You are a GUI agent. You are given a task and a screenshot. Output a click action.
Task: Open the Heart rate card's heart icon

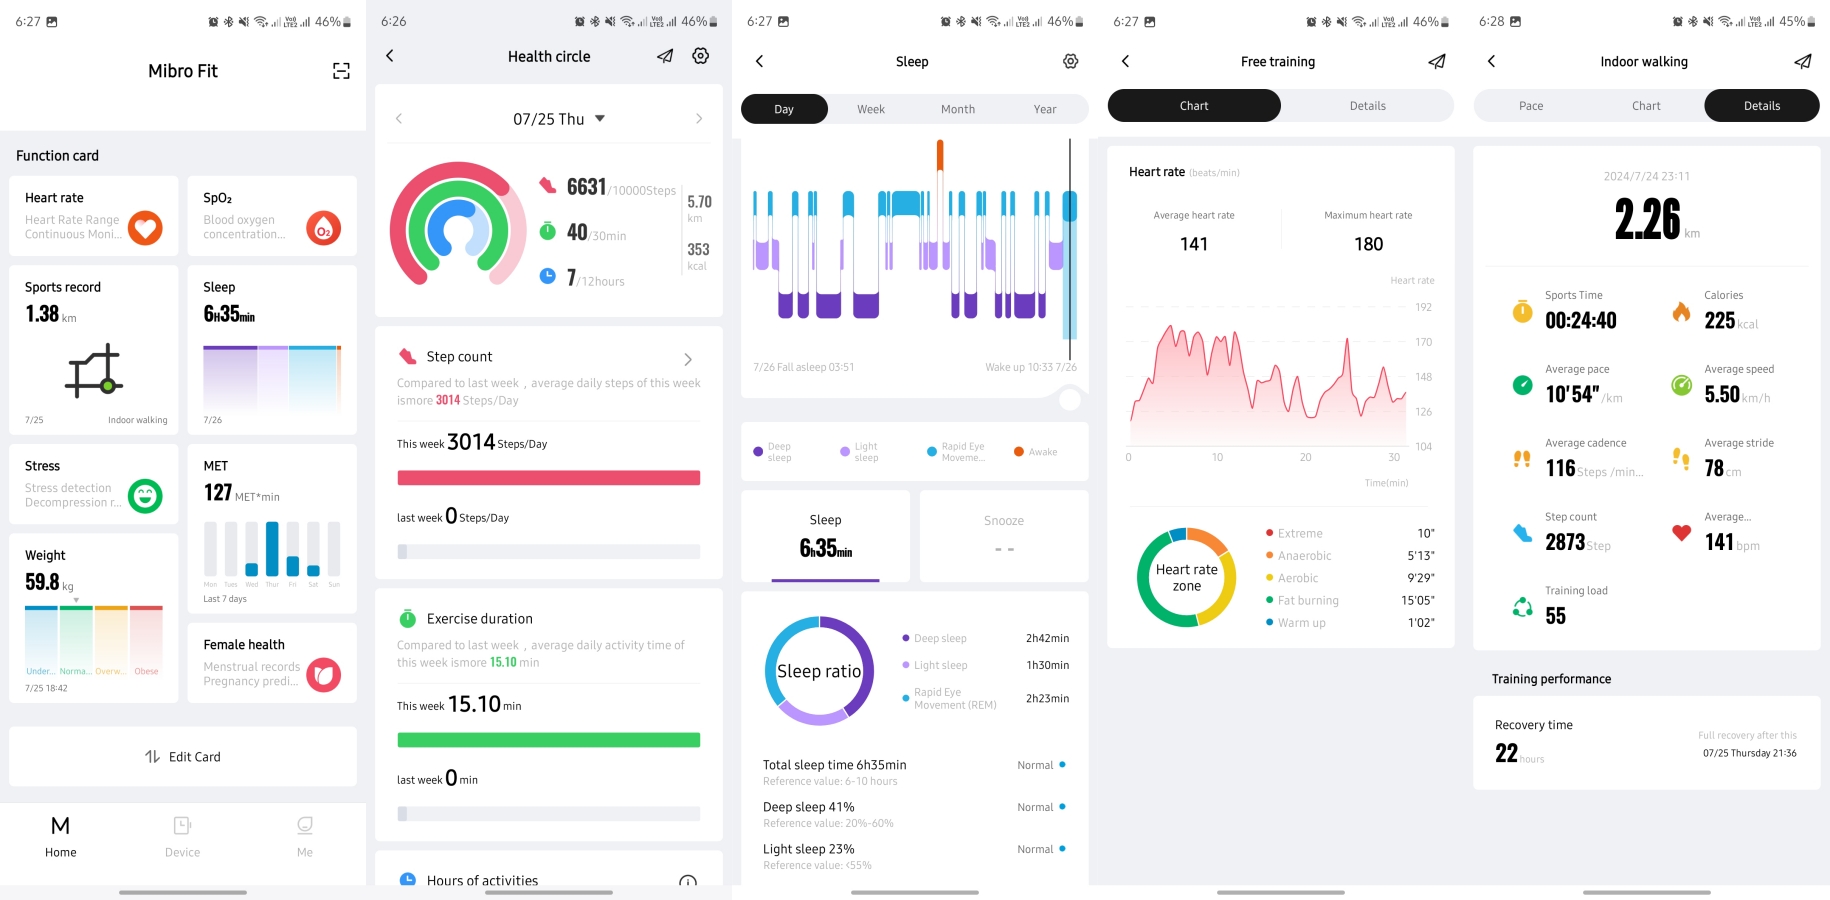145,228
